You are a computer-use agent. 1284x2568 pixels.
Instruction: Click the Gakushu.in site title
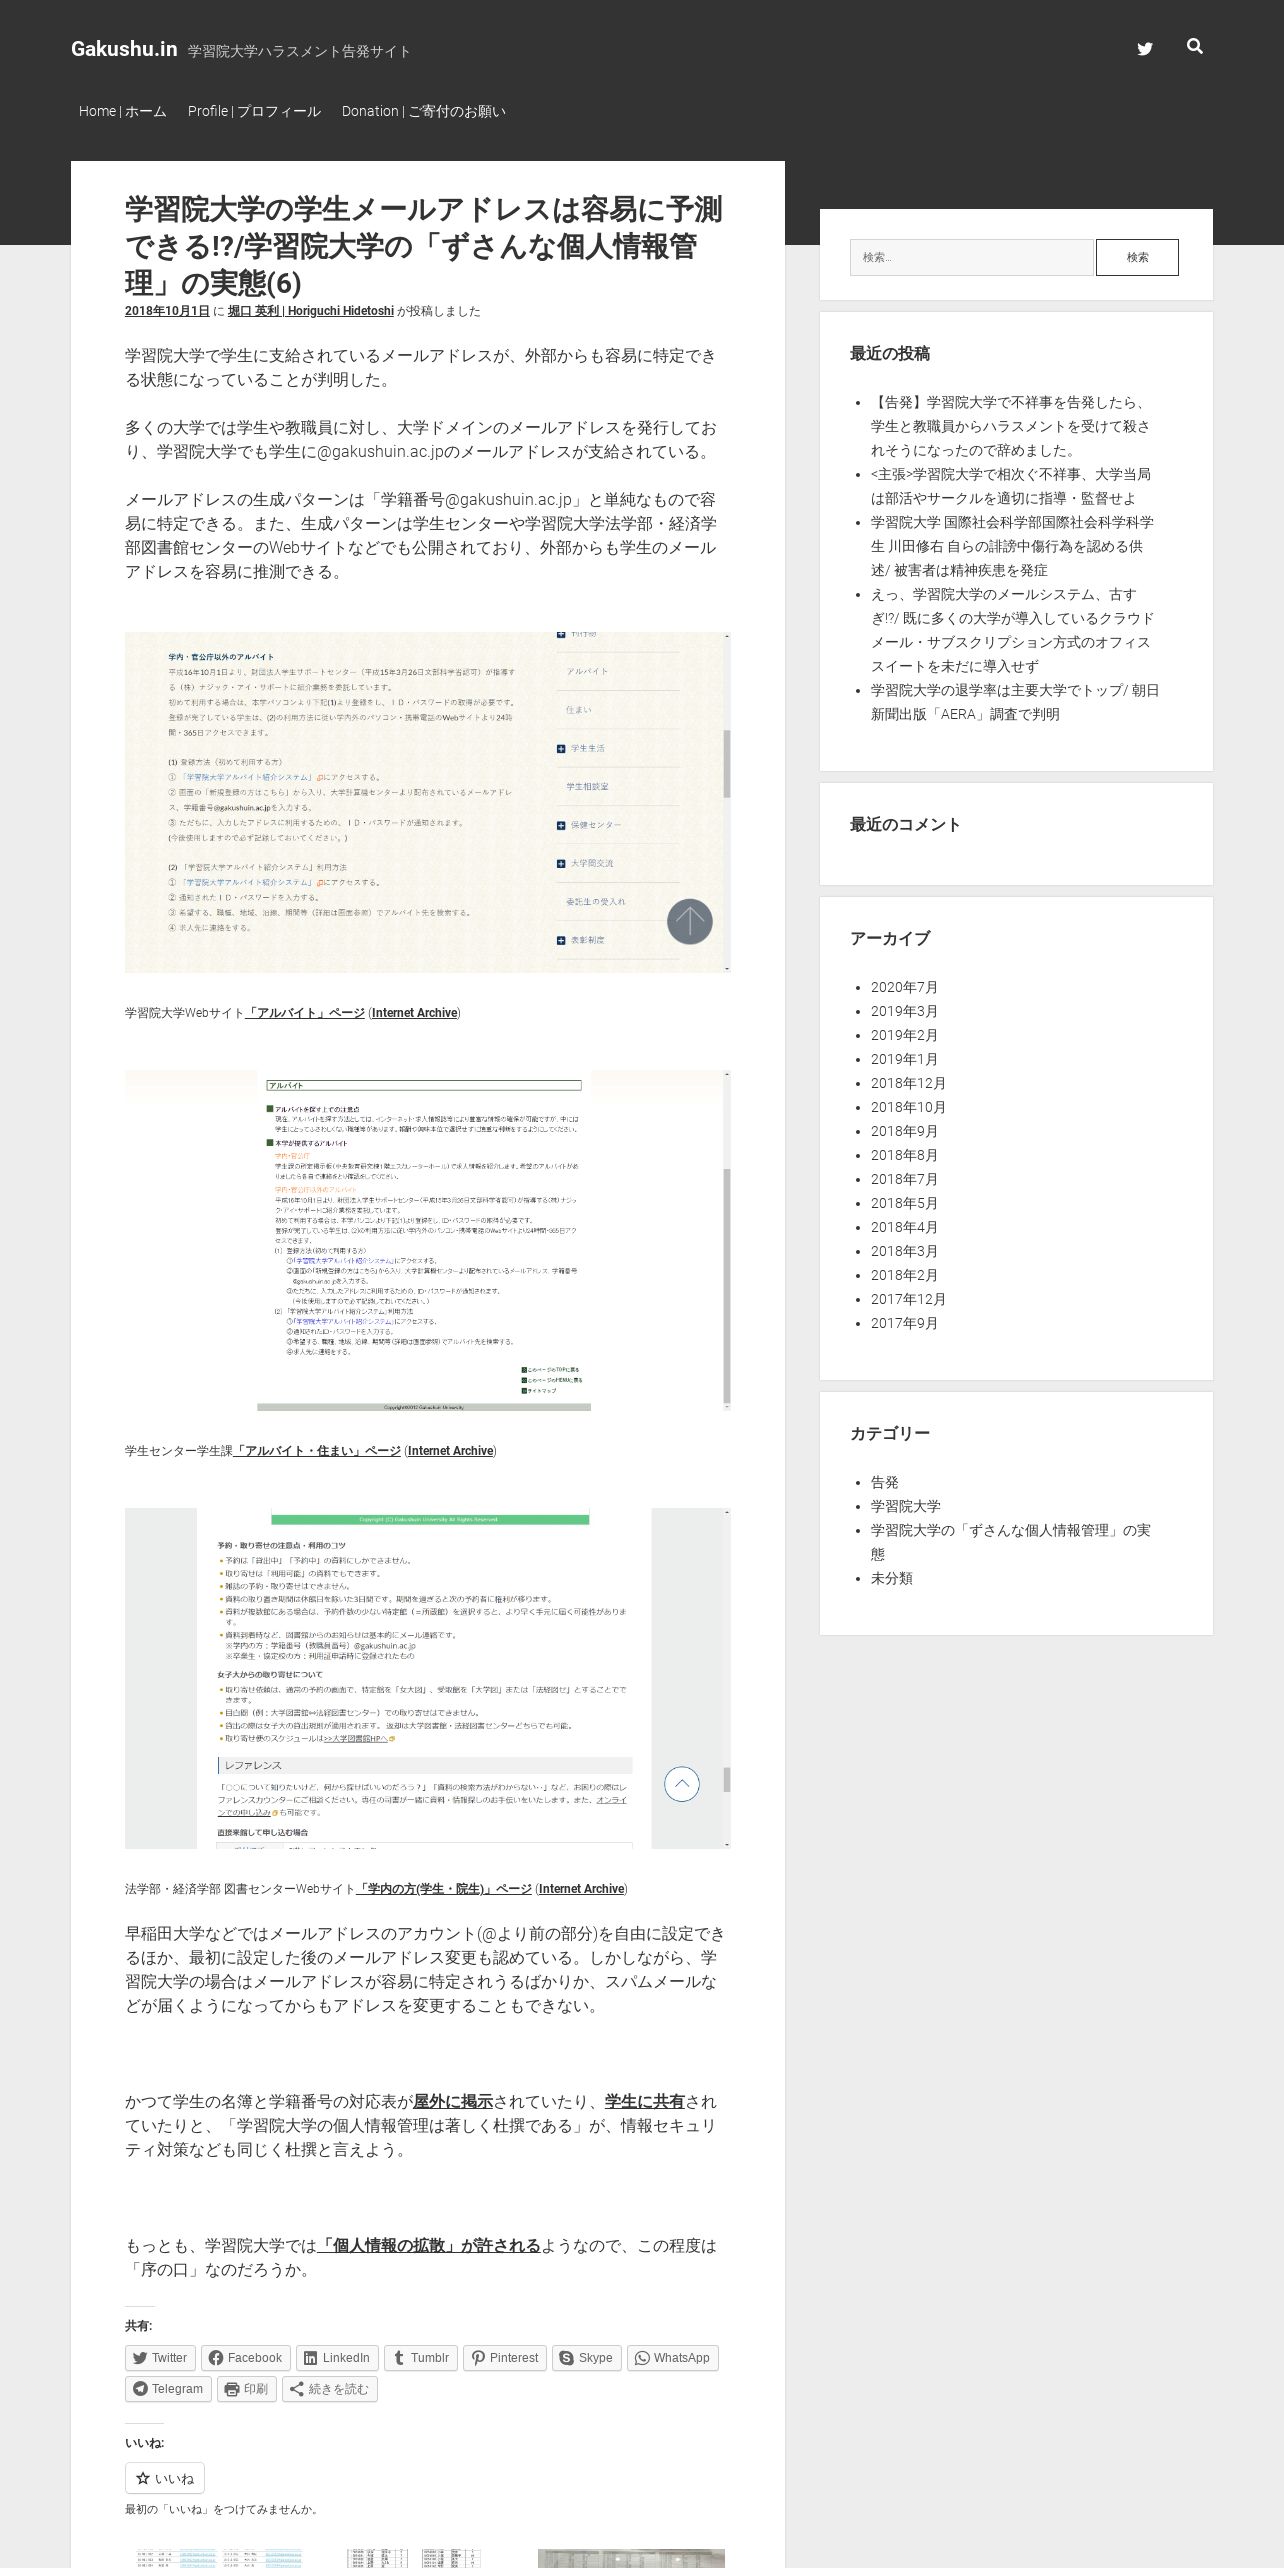pyautogui.click(x=124, y=49)
